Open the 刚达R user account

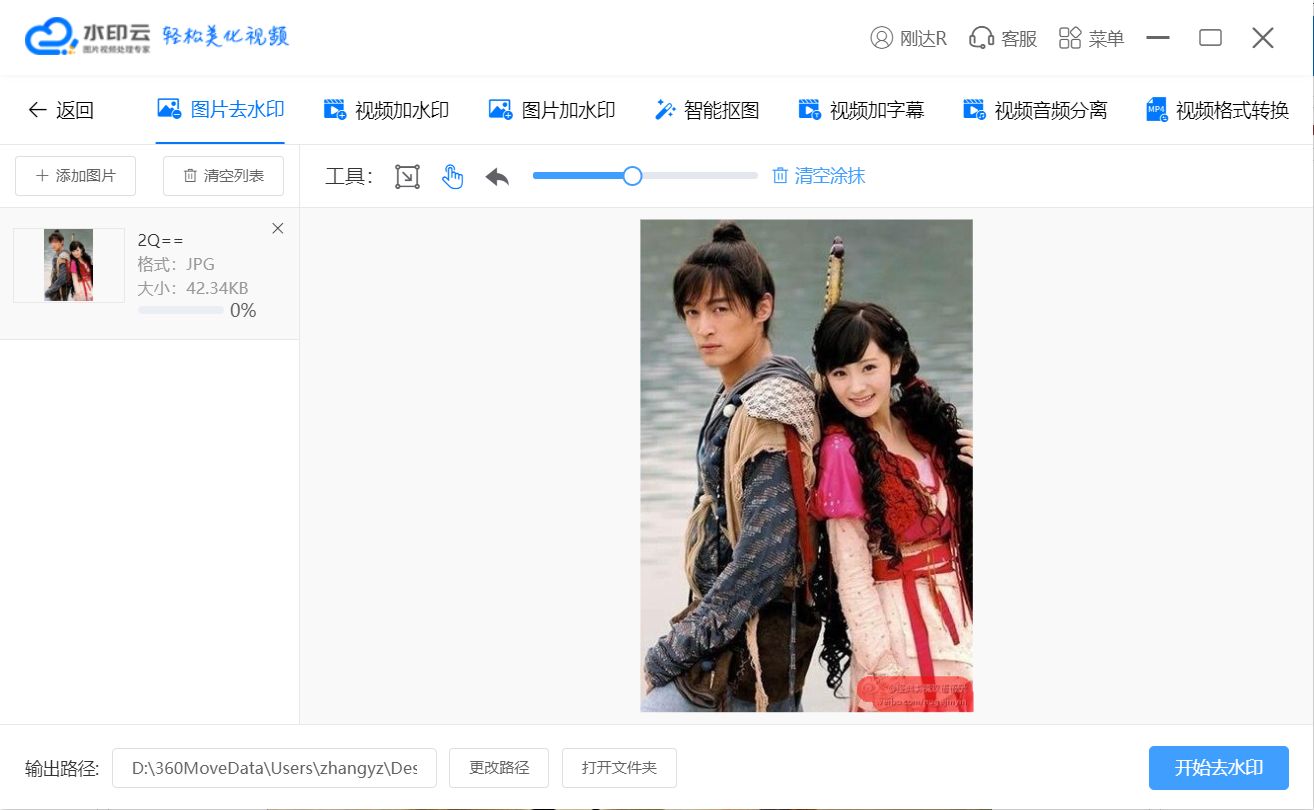pos(909,39)
